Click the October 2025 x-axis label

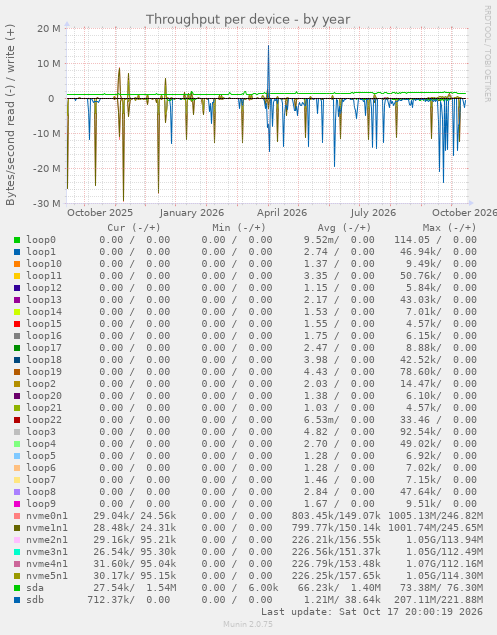click(x=100, y=213)
